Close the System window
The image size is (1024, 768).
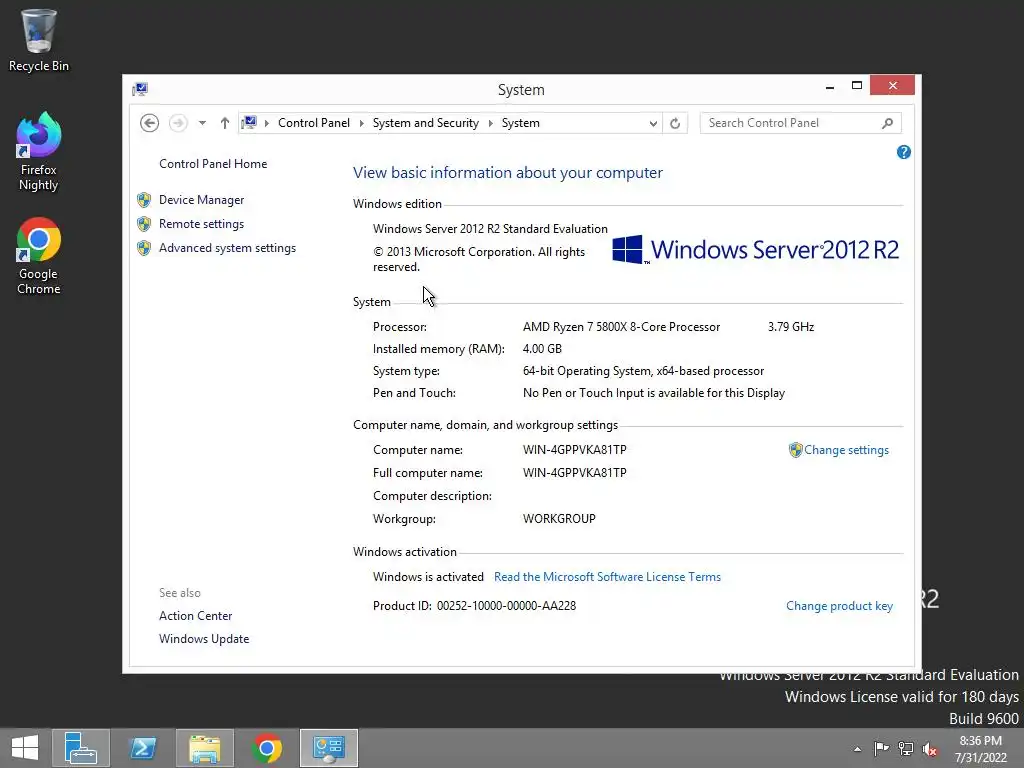click(x=892, y=86)
